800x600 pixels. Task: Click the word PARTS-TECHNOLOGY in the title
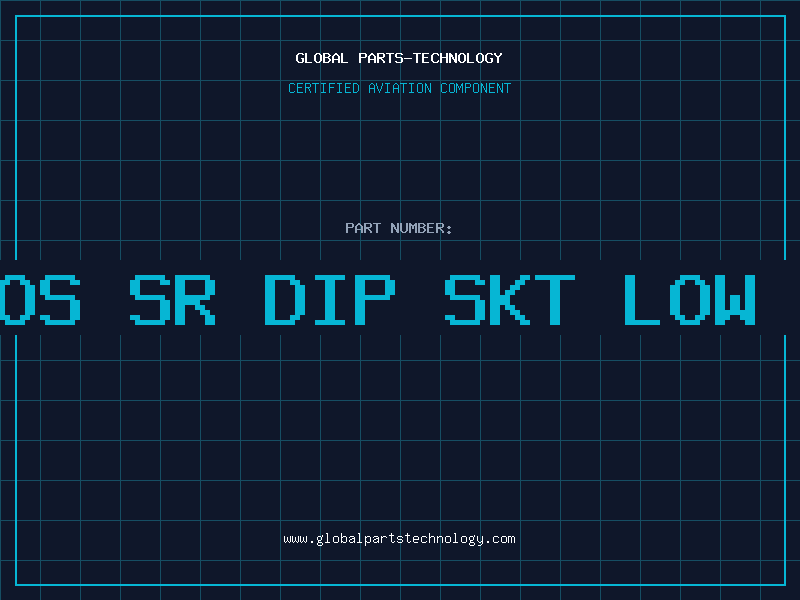(430, 58)
